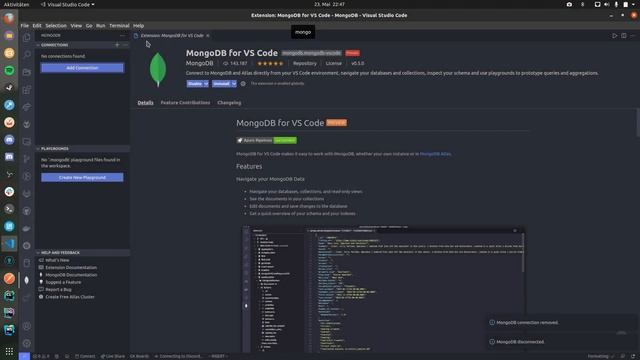The image size is (640, 360).
Task: Open the Accounts icon in activity bar
Action: pos(27,326)
